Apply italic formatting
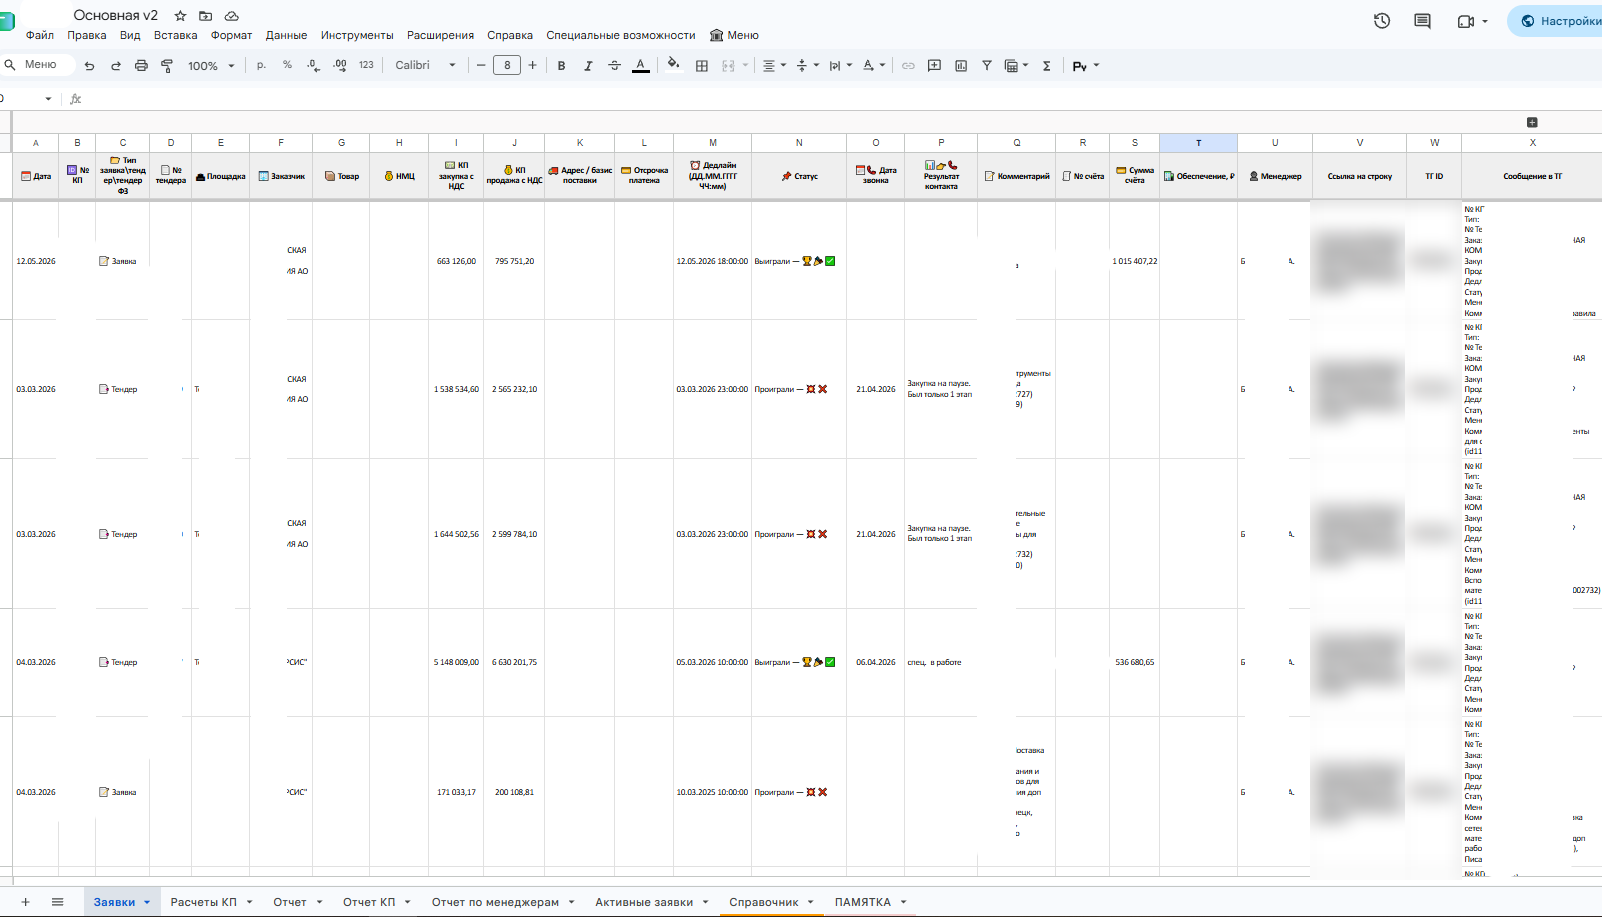The height and width of the screenshot is (917, 1602). [x=588, y=66]
